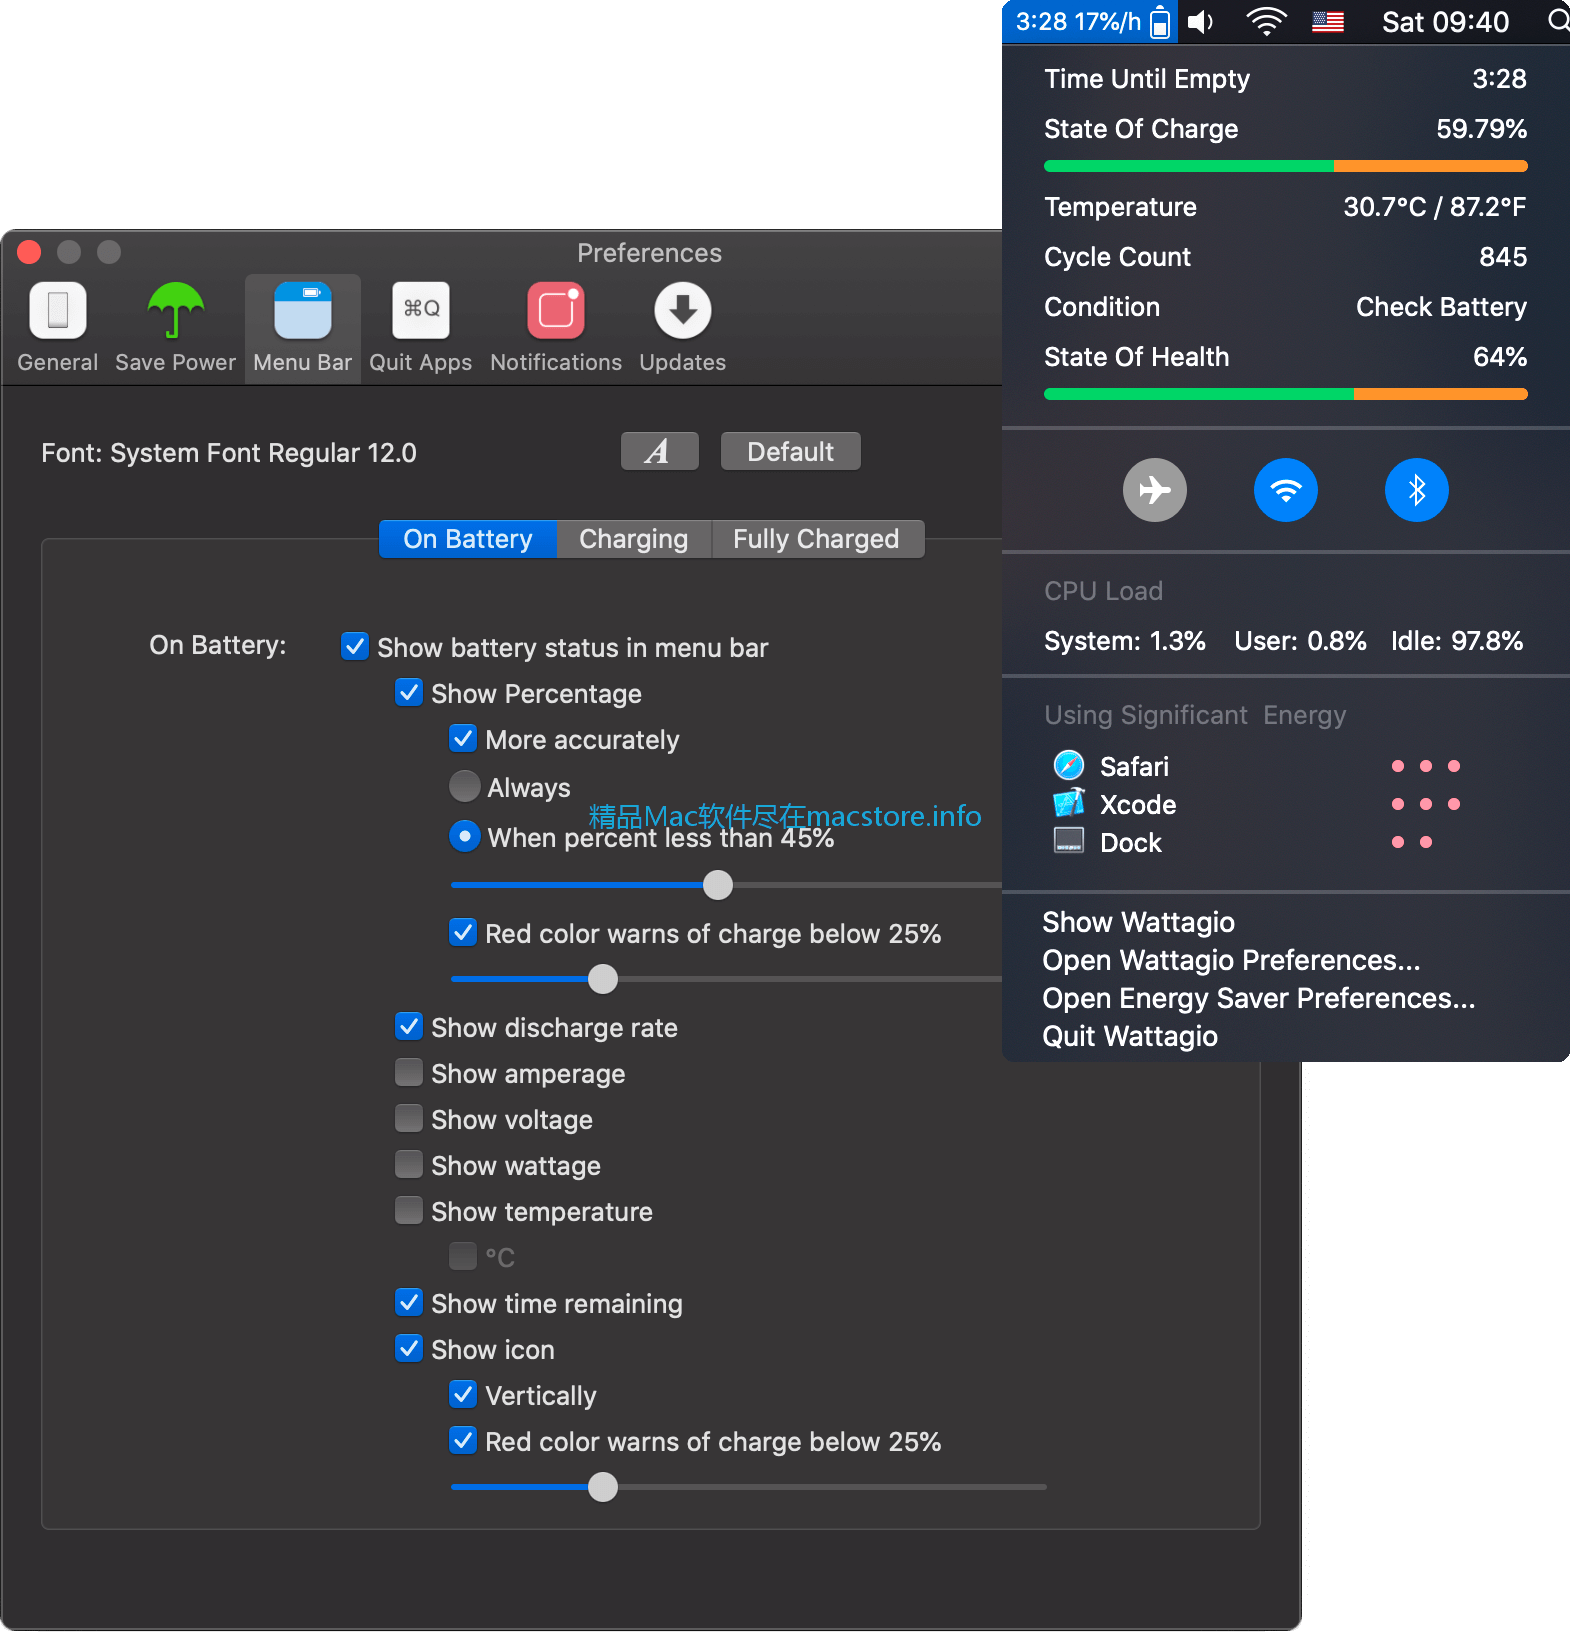Enable Show wattage checkbox

click(409, 1164)
